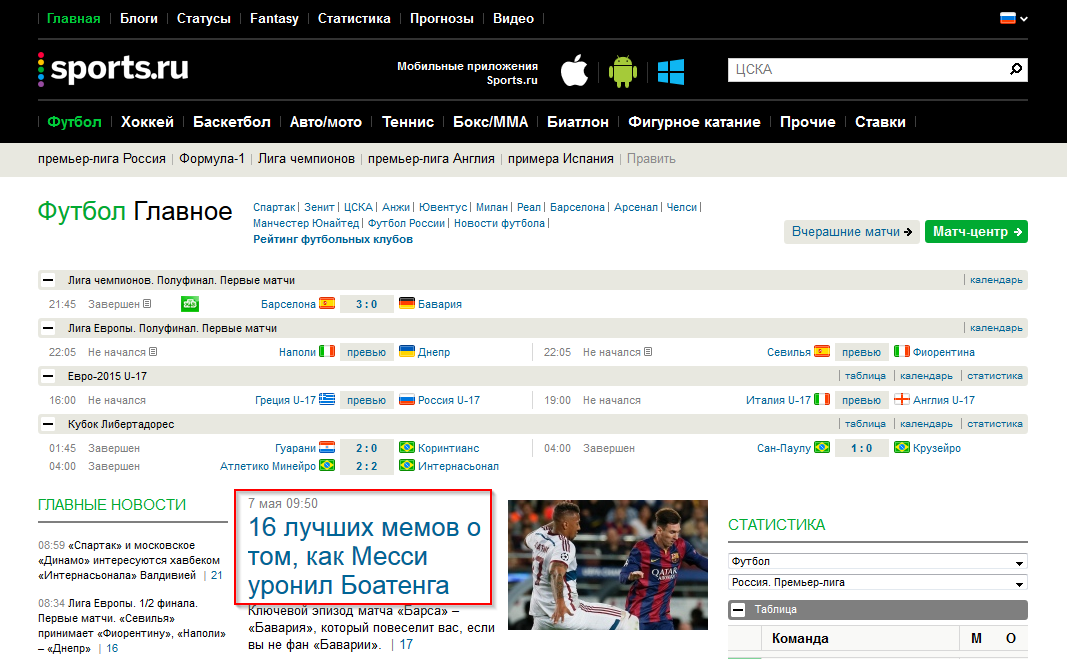Open broadcast icon for Barcelona match

[x=190, y=304]
